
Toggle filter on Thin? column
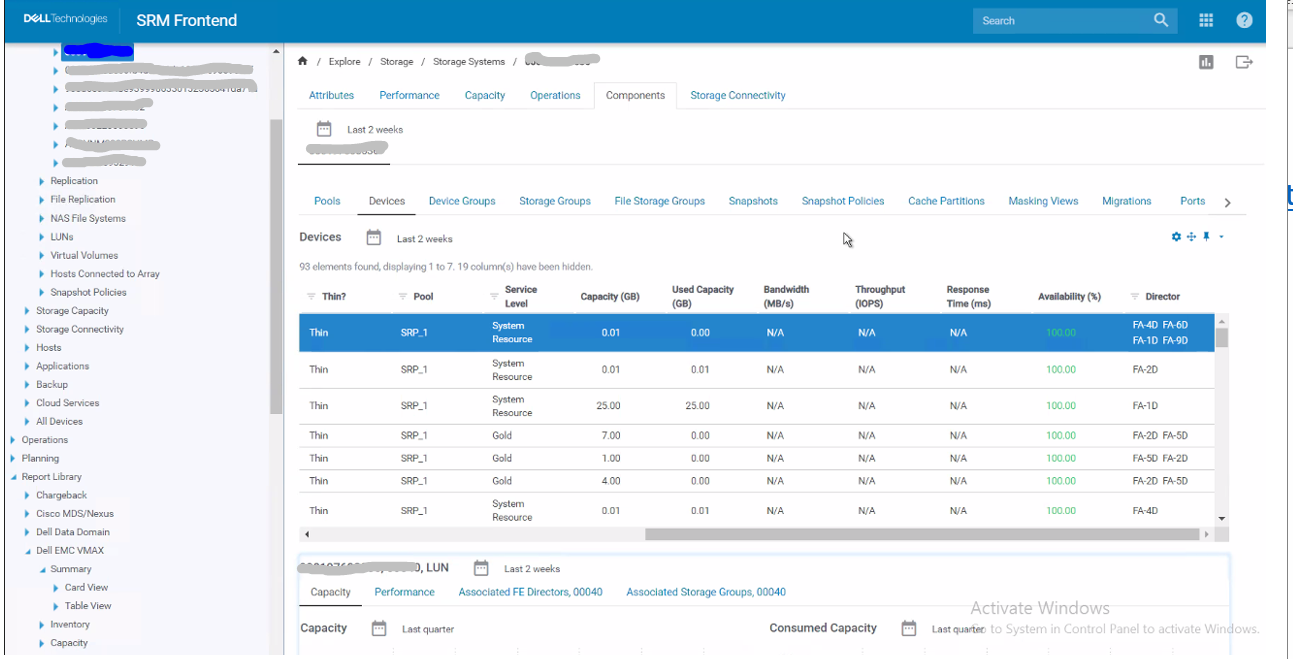tap(310, 297)
